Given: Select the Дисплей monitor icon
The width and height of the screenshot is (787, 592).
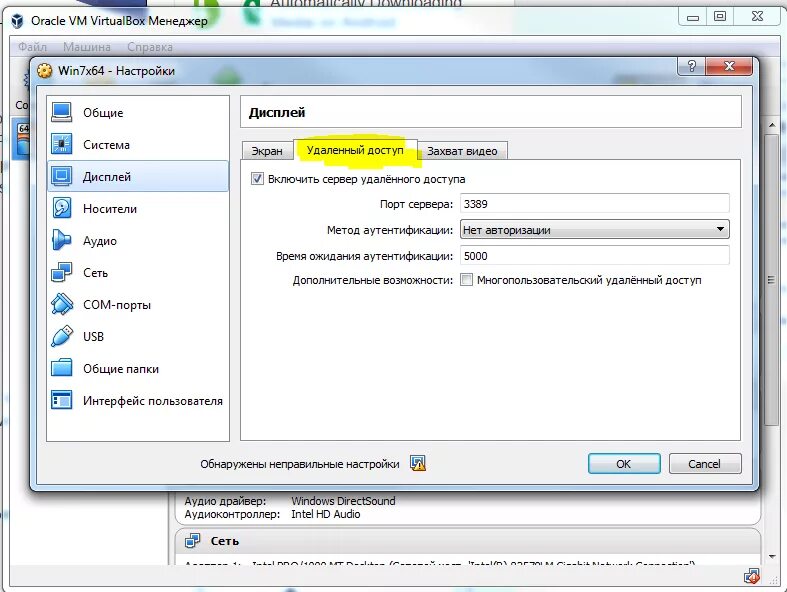Looking at the screenshot, I should 62,176.
